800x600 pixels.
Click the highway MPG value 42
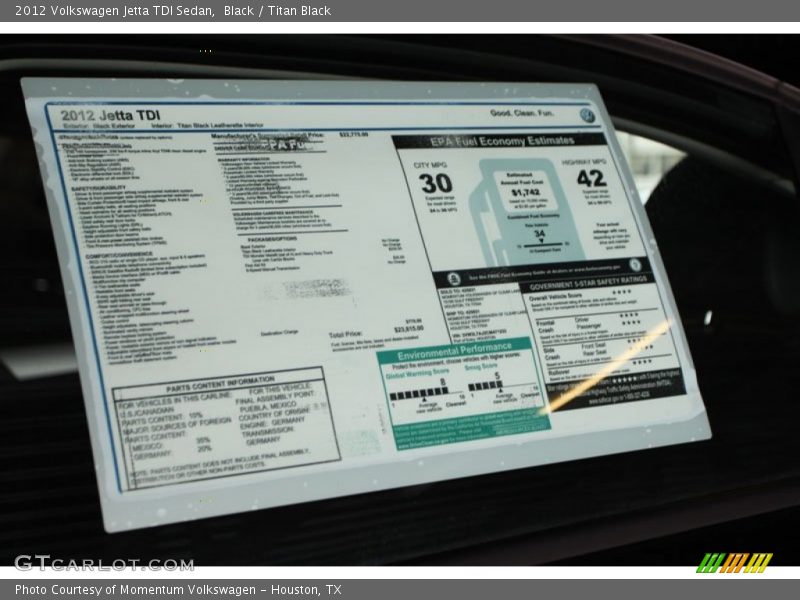[591, 178]
